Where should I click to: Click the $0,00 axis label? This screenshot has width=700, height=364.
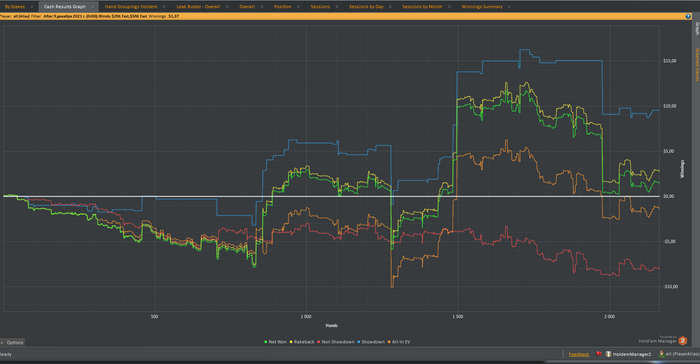[x=668, y=196]
